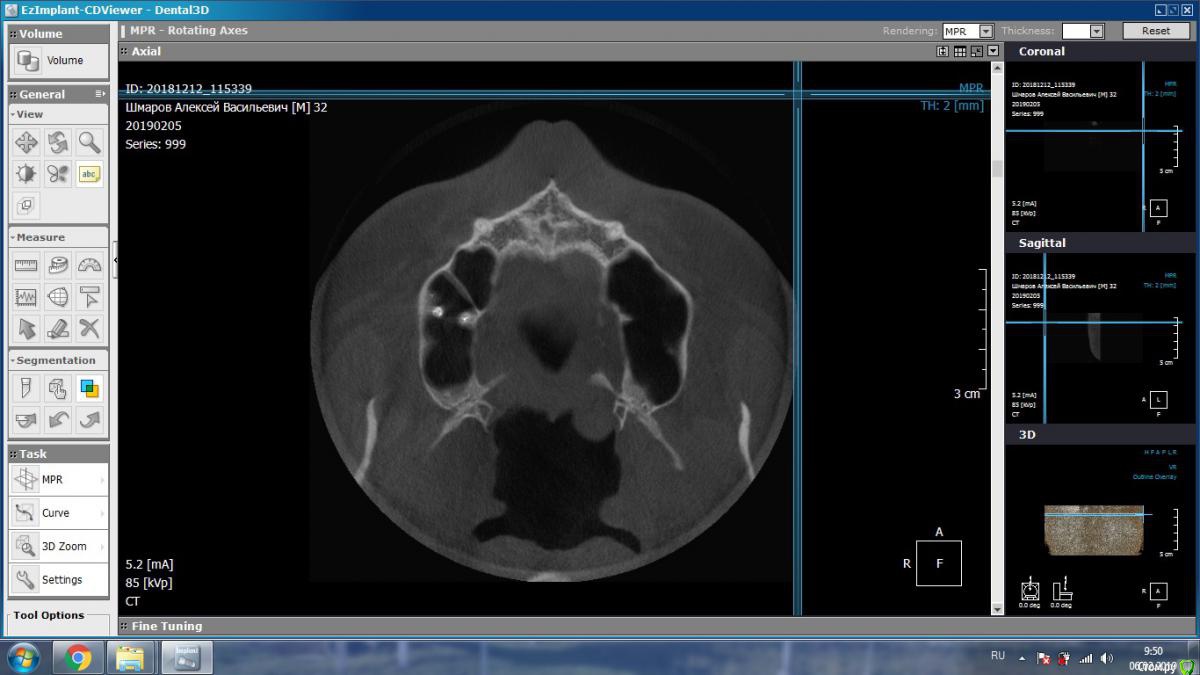Select the protractor angle measurement tool
This screenshot has height=675, width=1200.
tap(89, 265)
